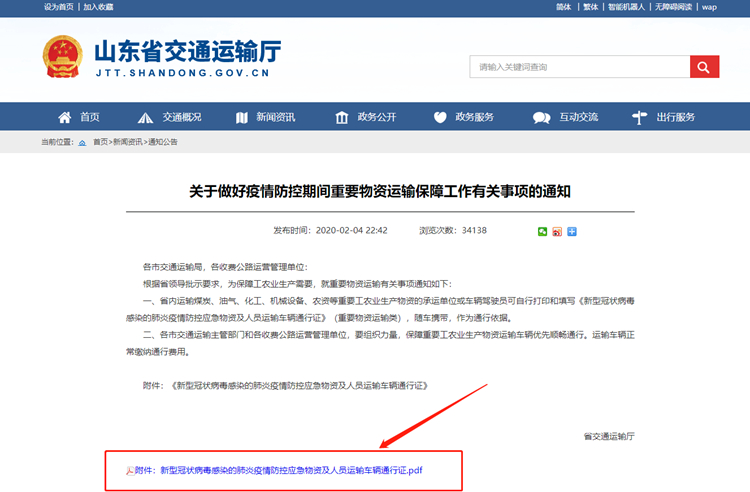
Task: Open the wap version link
Action: tap(709, 7)
